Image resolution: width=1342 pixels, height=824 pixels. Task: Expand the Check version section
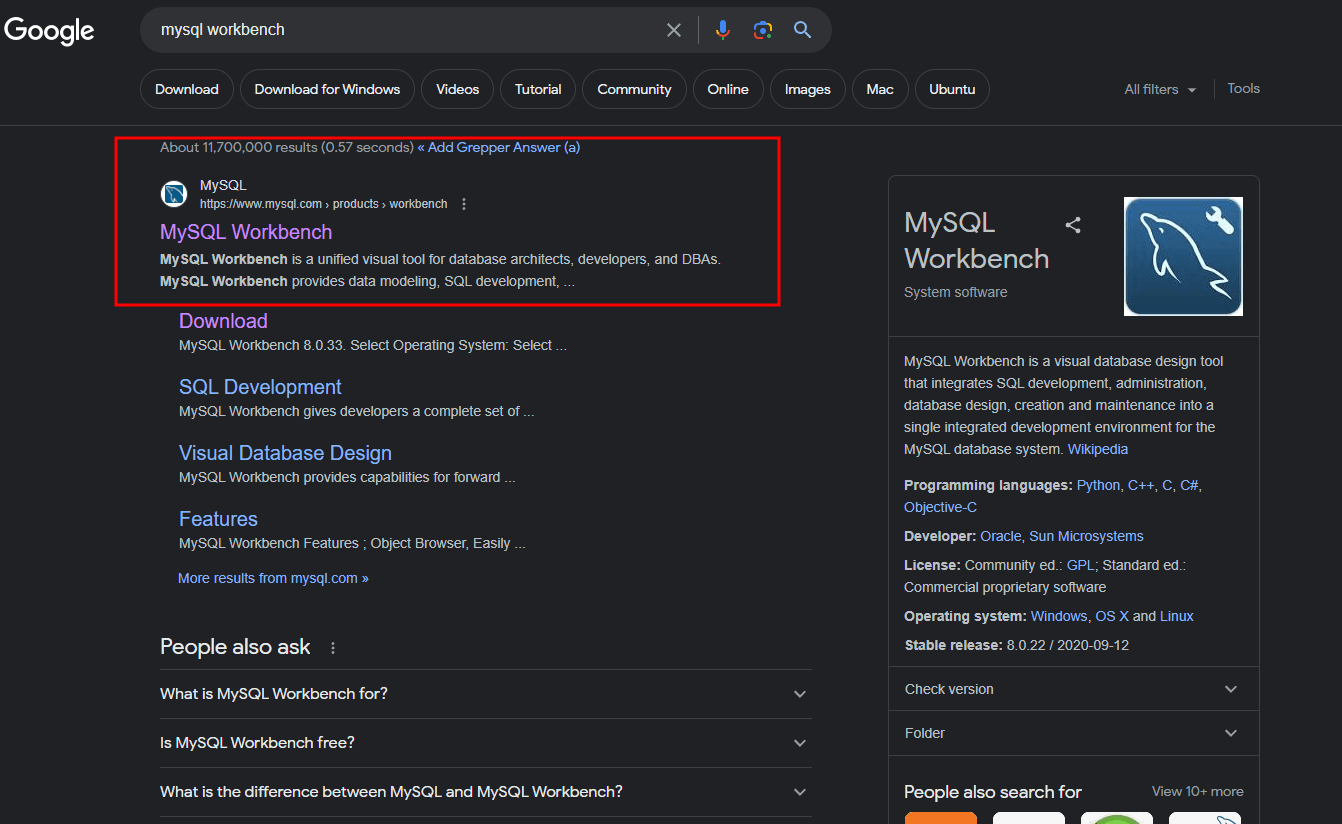point(1073,689)
